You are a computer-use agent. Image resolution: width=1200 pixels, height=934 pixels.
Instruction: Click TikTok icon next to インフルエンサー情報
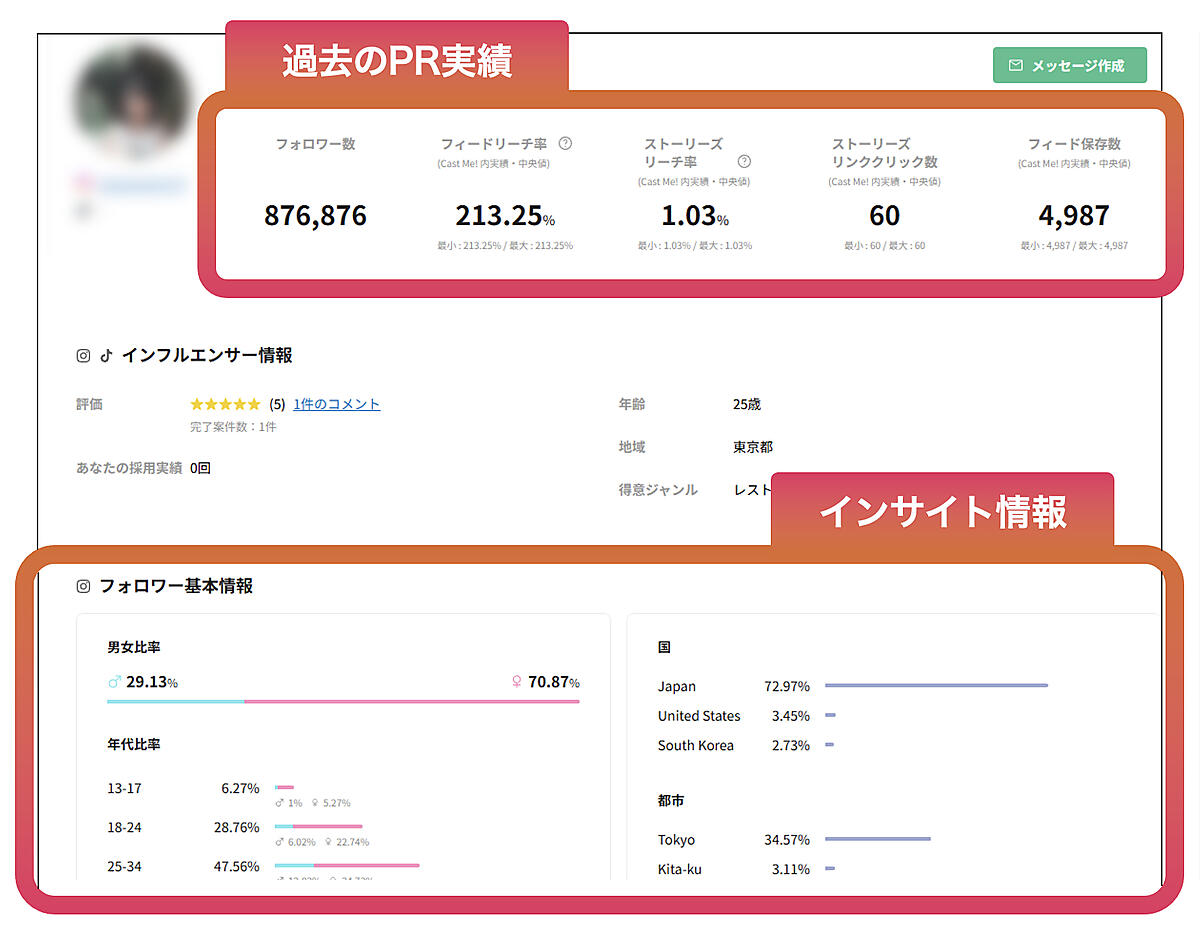(106, 355)
